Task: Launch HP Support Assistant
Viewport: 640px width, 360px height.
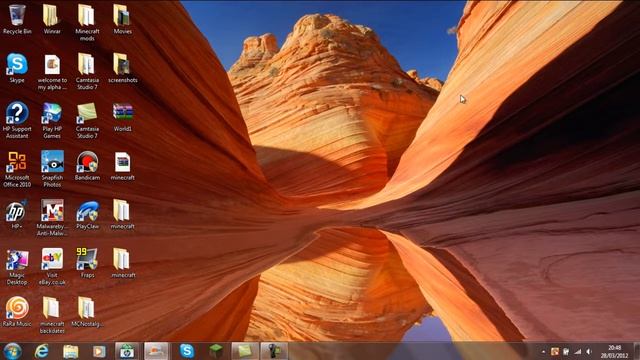Action: click(x=17, y=120)
